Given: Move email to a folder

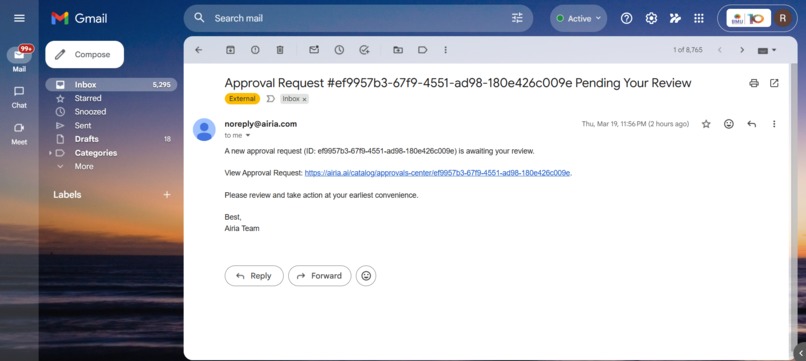Looking at the screenshot, I should tap(398, 50).
